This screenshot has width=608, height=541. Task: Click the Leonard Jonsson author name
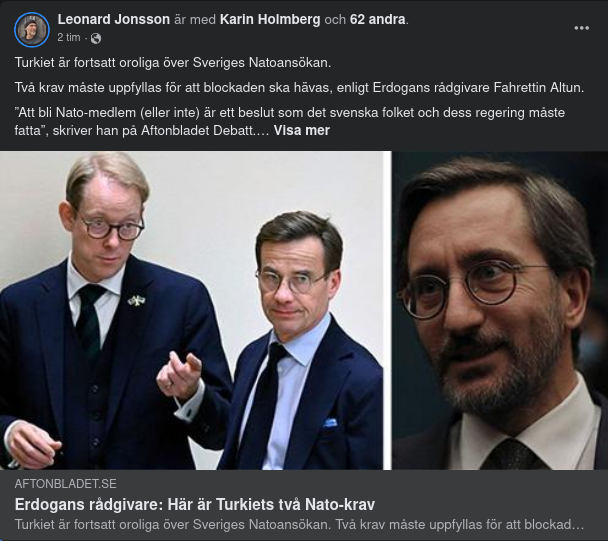[114, 19]
